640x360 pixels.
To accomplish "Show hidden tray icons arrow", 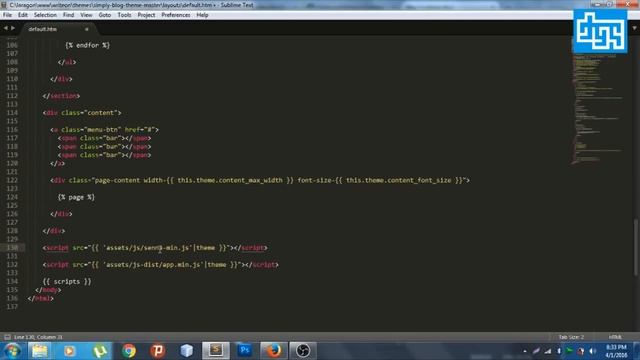I will pyautogui.click(x=525, y=351).
